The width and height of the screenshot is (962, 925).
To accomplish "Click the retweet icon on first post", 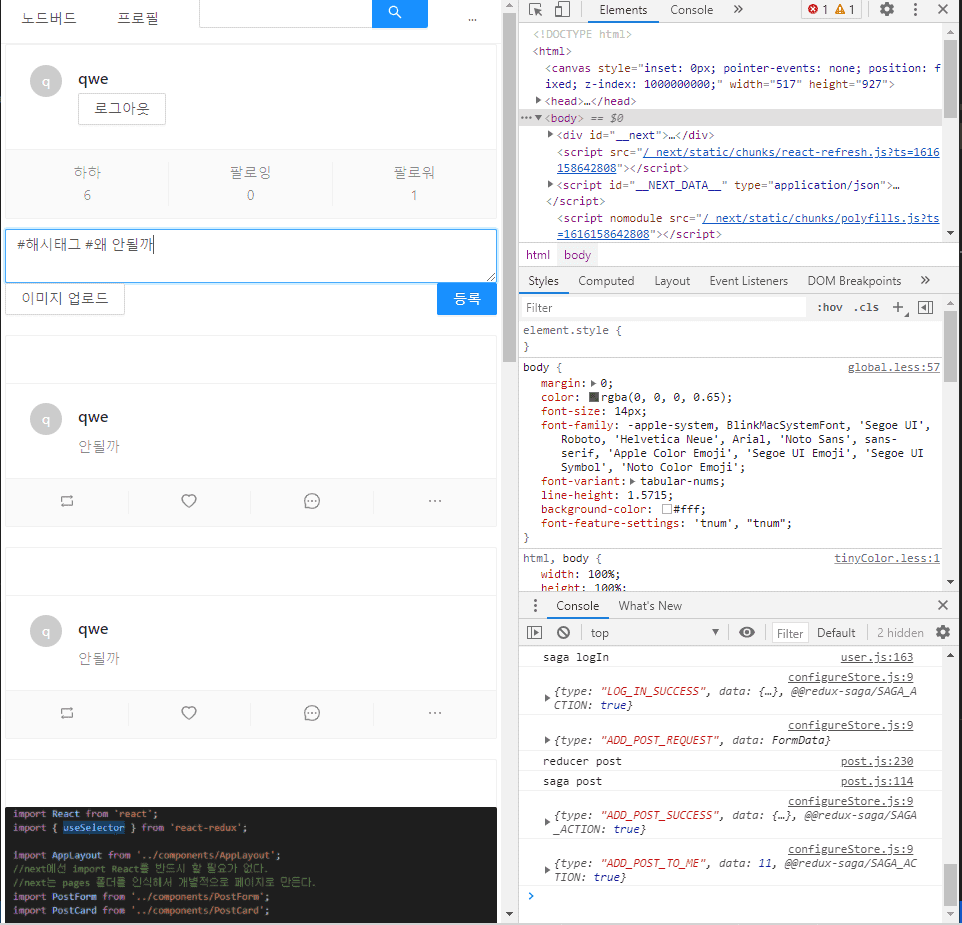I will (x=67, y=501).
